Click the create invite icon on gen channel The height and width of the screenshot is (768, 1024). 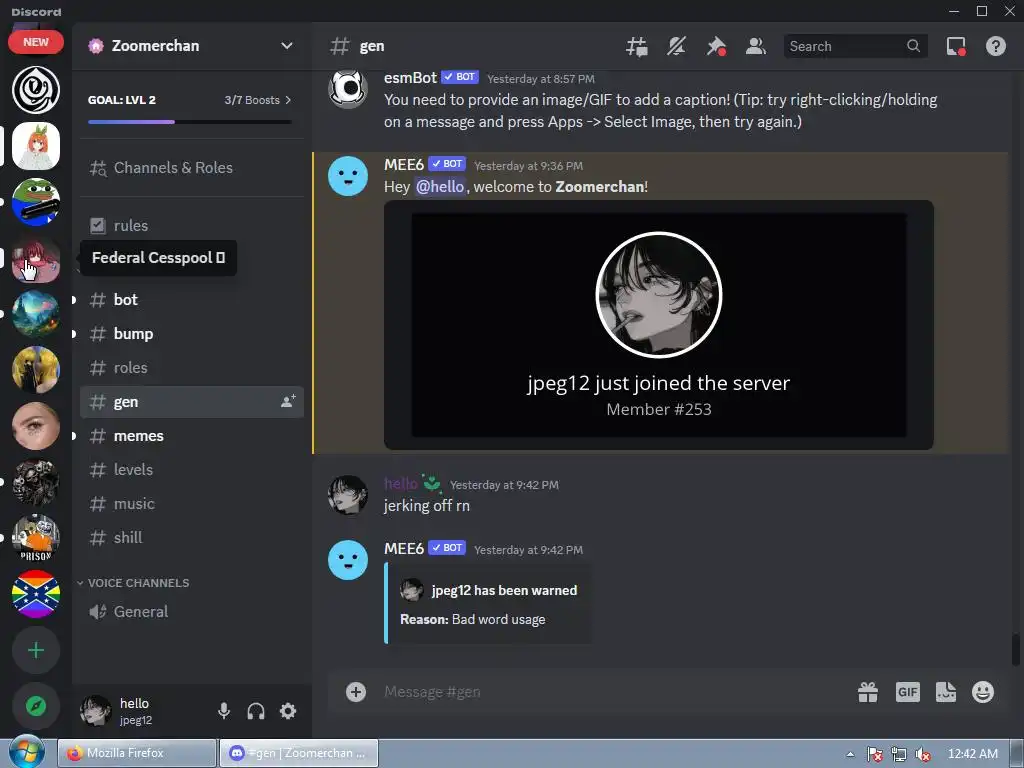pos(288,402)
